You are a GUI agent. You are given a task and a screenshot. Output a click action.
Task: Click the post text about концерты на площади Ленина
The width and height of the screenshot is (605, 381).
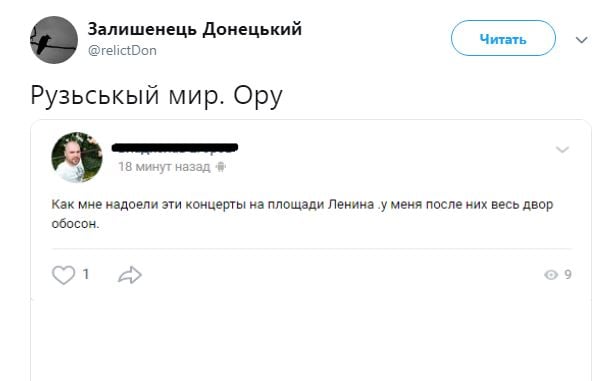302,213
